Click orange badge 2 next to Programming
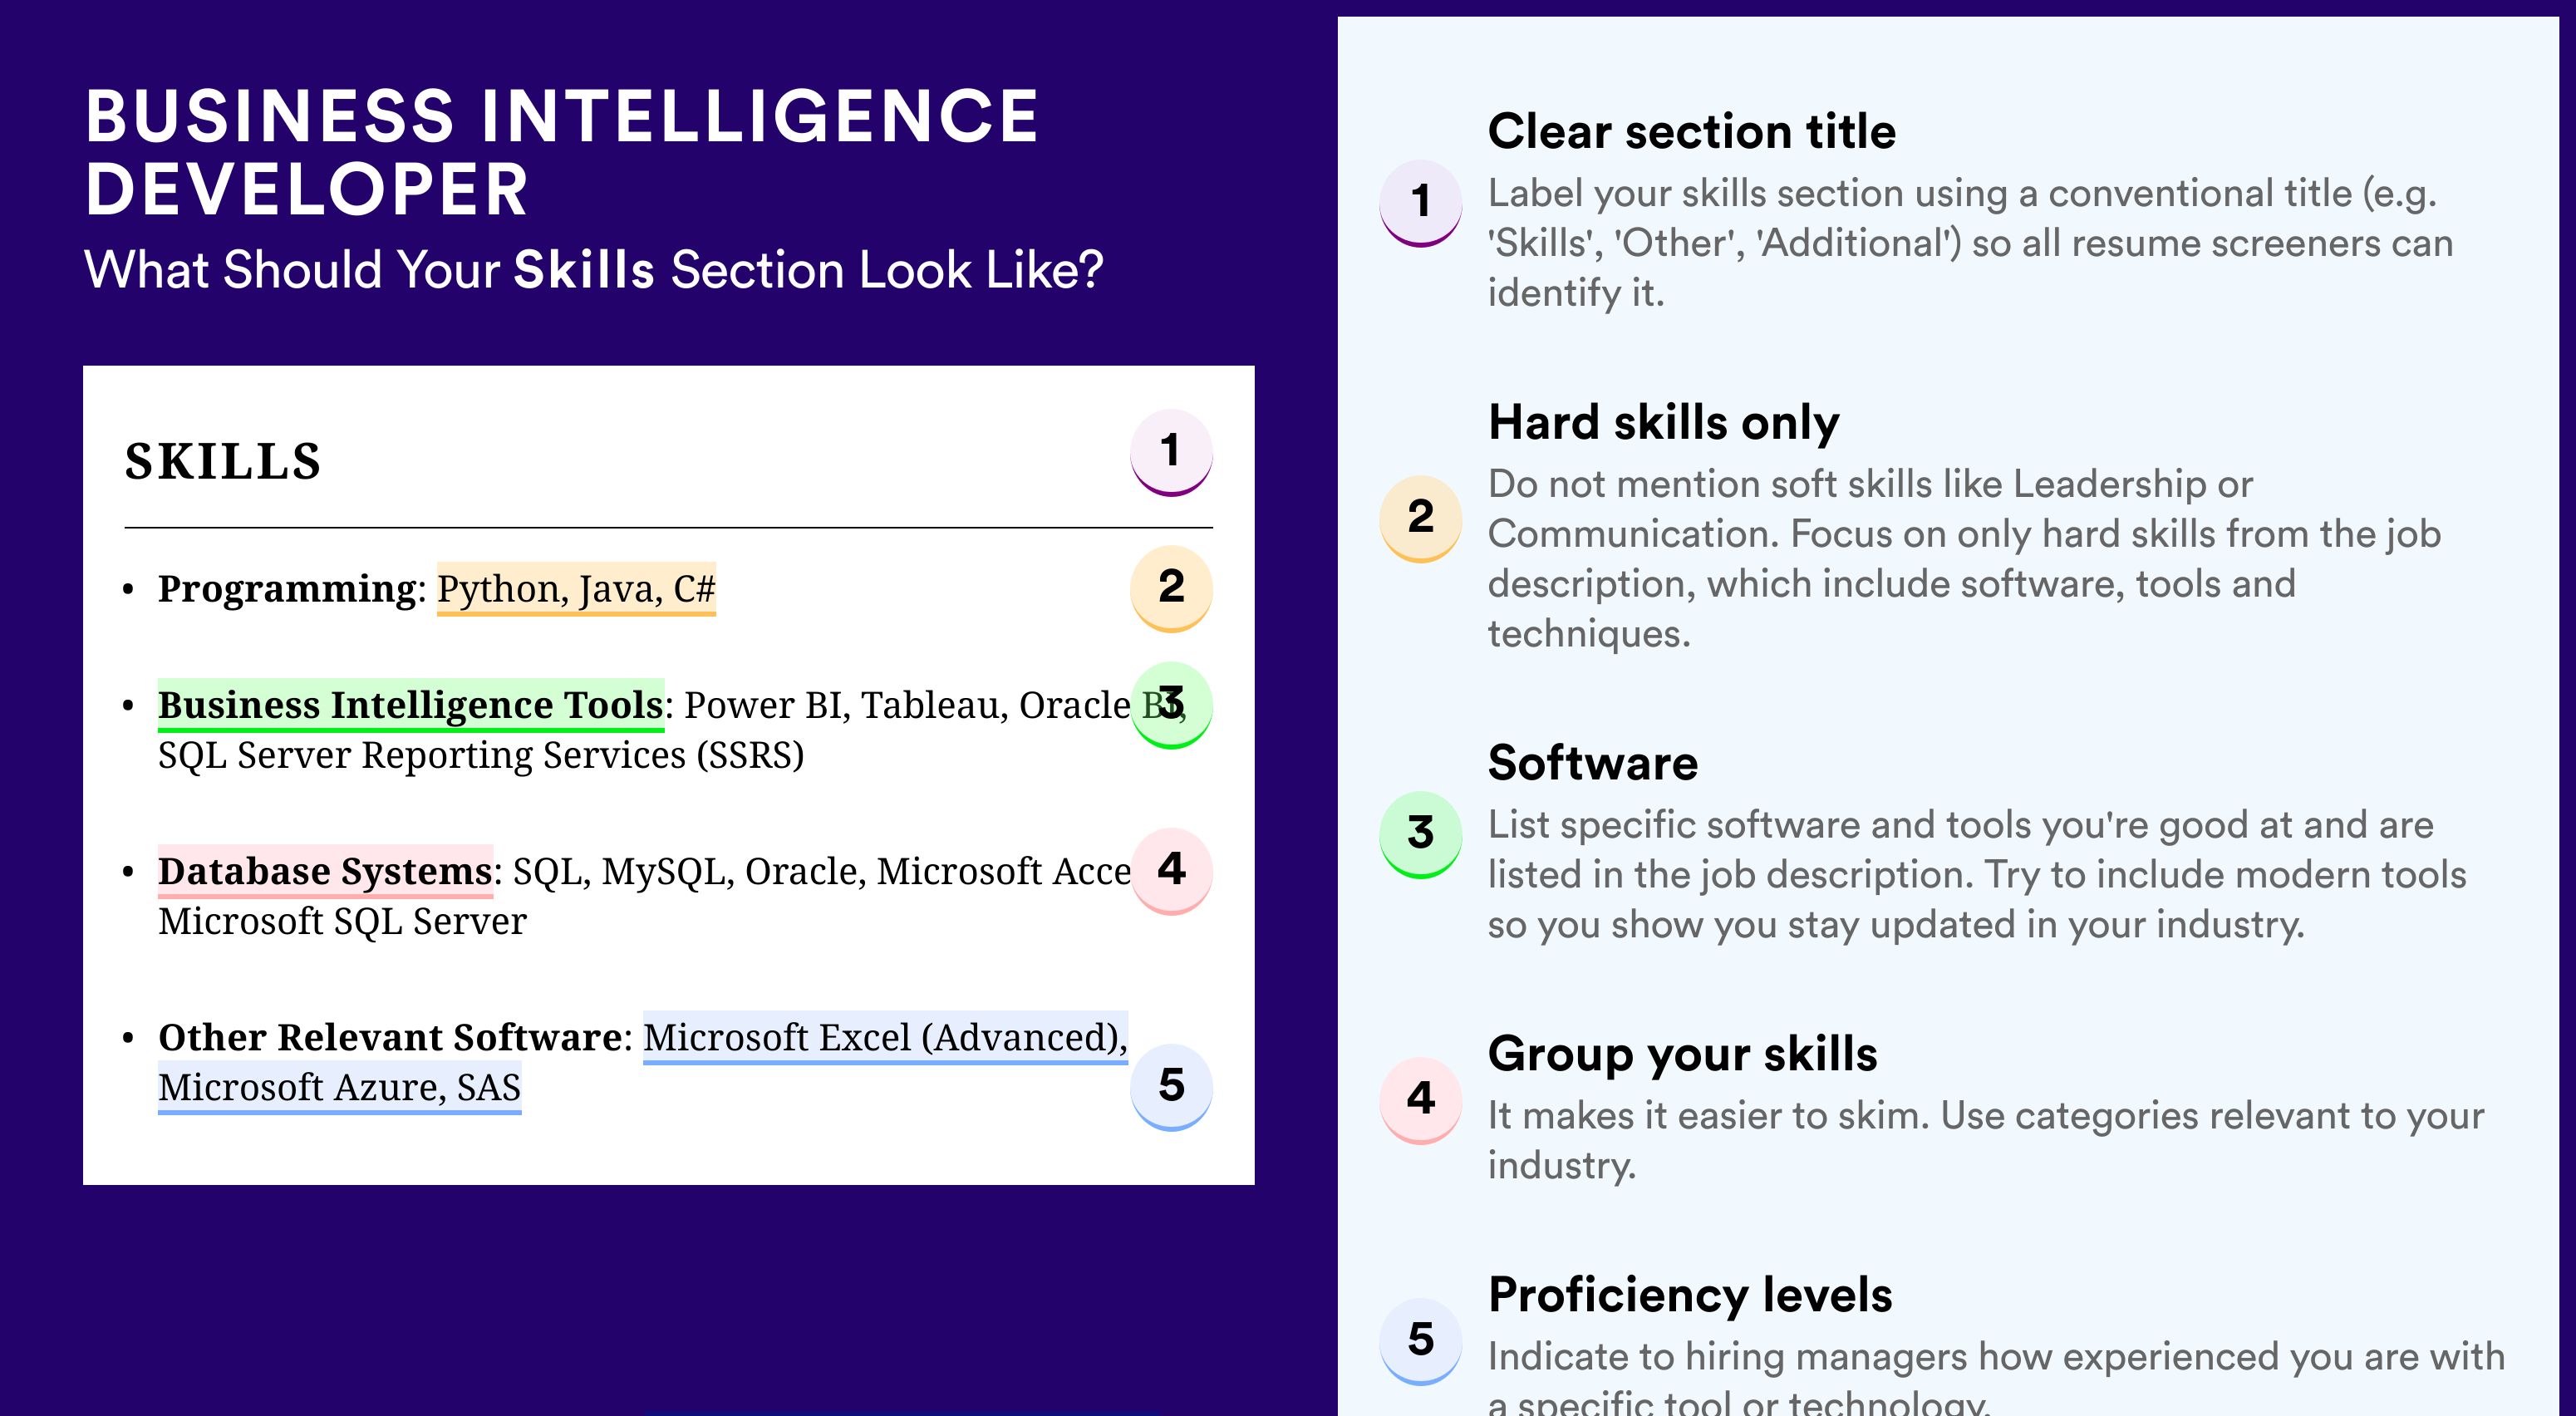The width and height of the screenshot is (2576, 1416). [1171, 588]
